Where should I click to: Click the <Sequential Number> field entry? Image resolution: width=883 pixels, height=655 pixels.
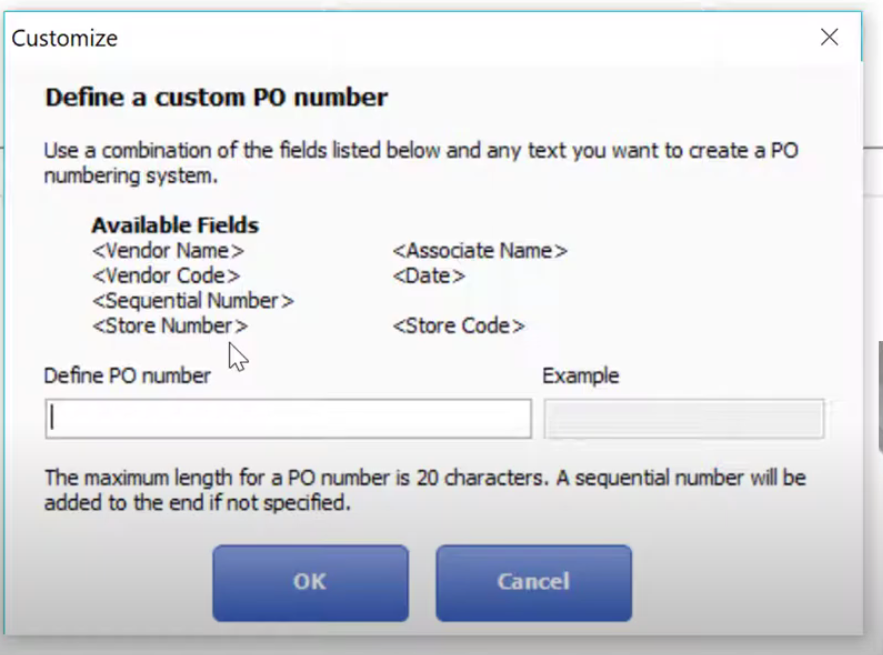click(x=193, y=300)
